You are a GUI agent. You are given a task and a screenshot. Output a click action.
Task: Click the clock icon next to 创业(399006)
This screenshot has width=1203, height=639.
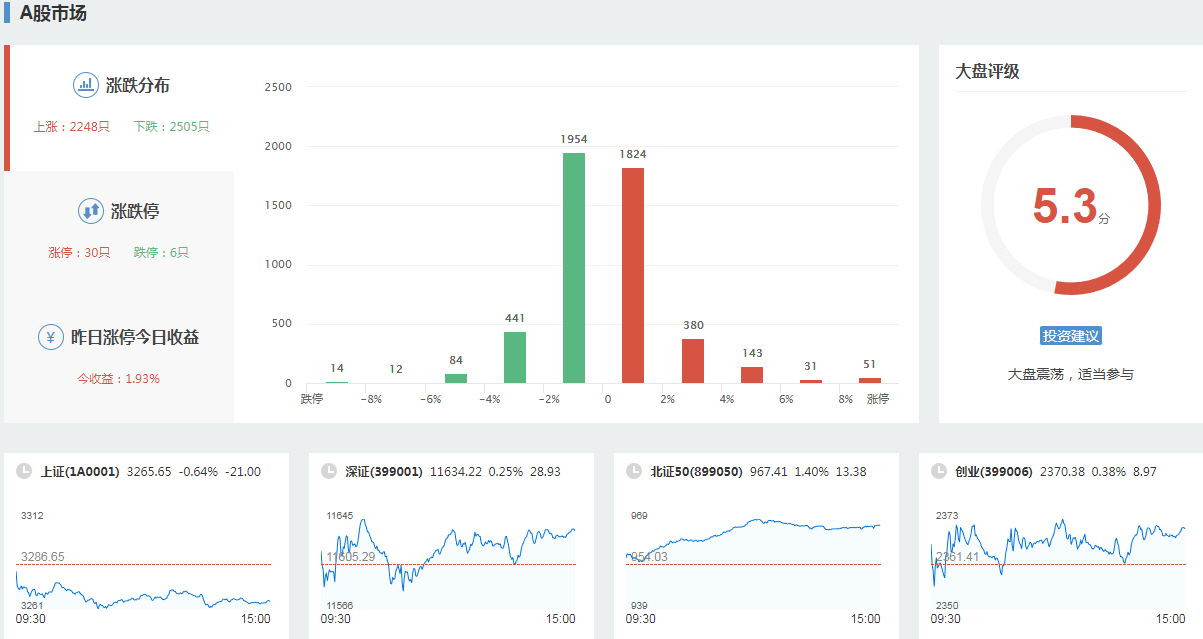click(x=938, y=471)
